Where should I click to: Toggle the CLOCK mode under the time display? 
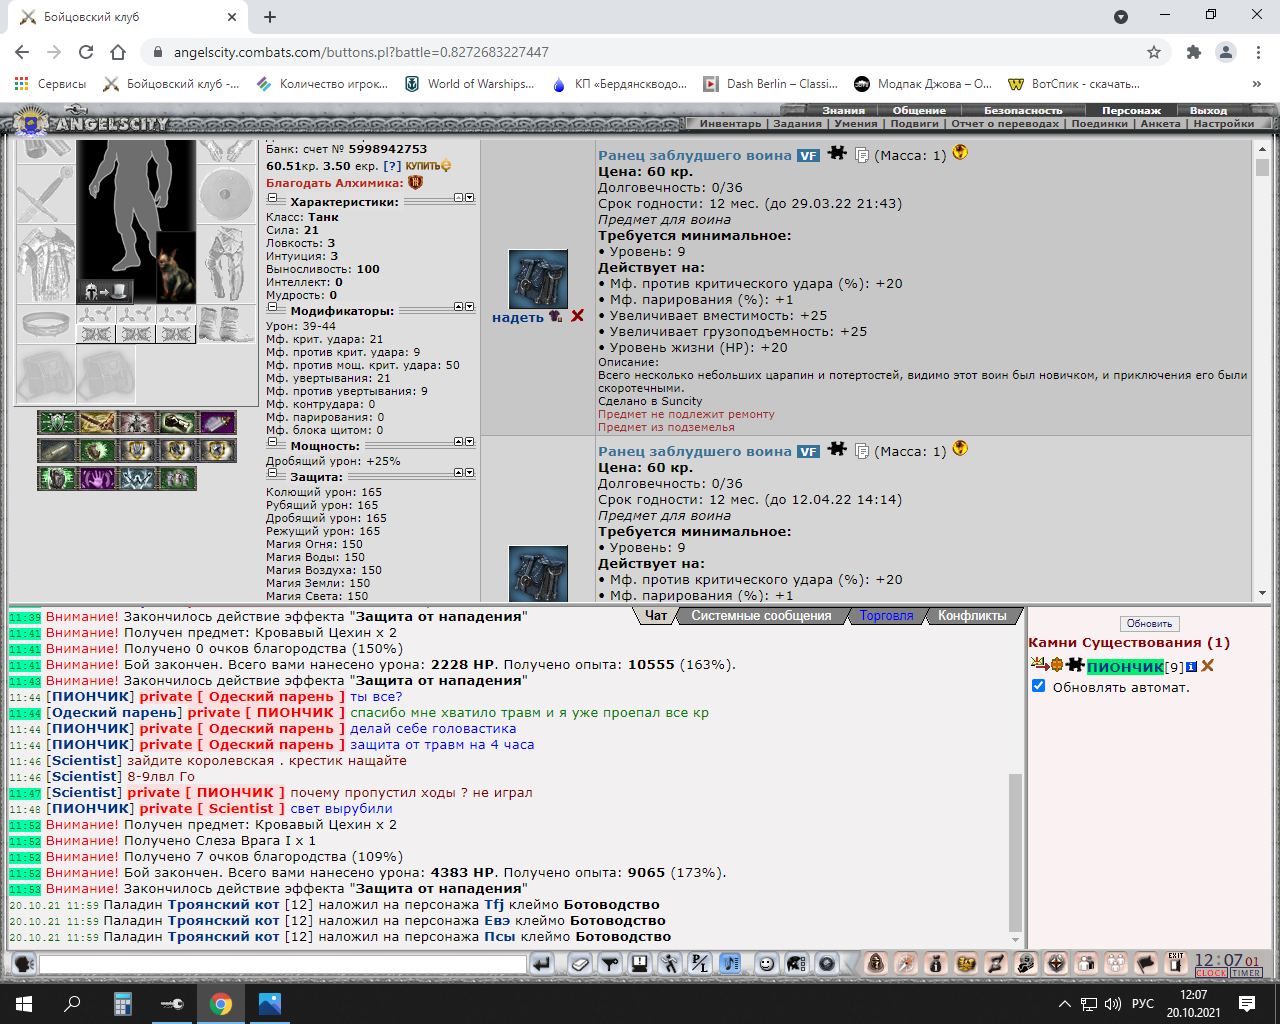pyautogui.click(x=1211, y=973)
